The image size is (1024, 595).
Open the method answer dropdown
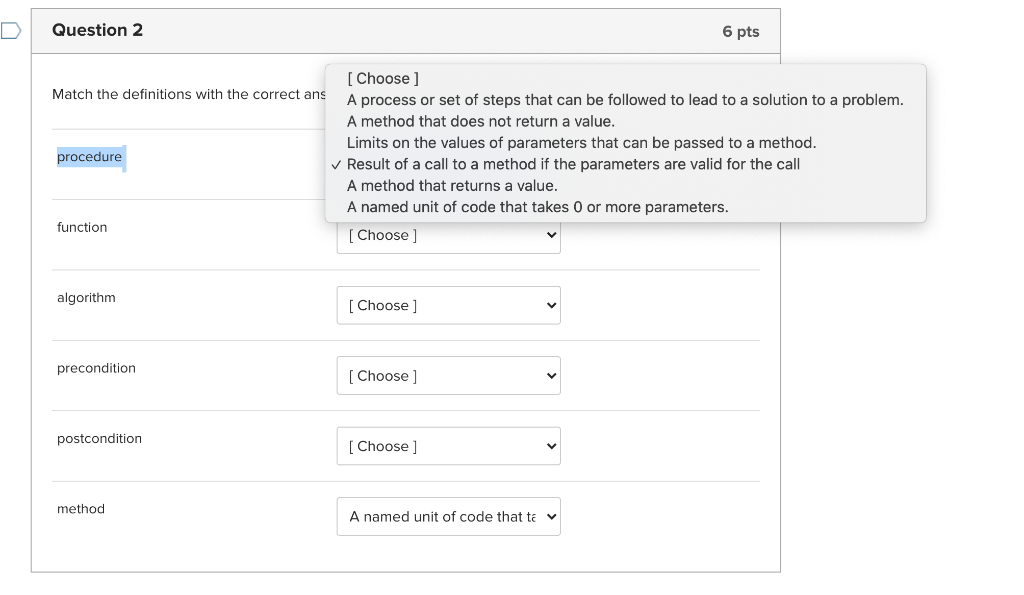click(448, 516)
